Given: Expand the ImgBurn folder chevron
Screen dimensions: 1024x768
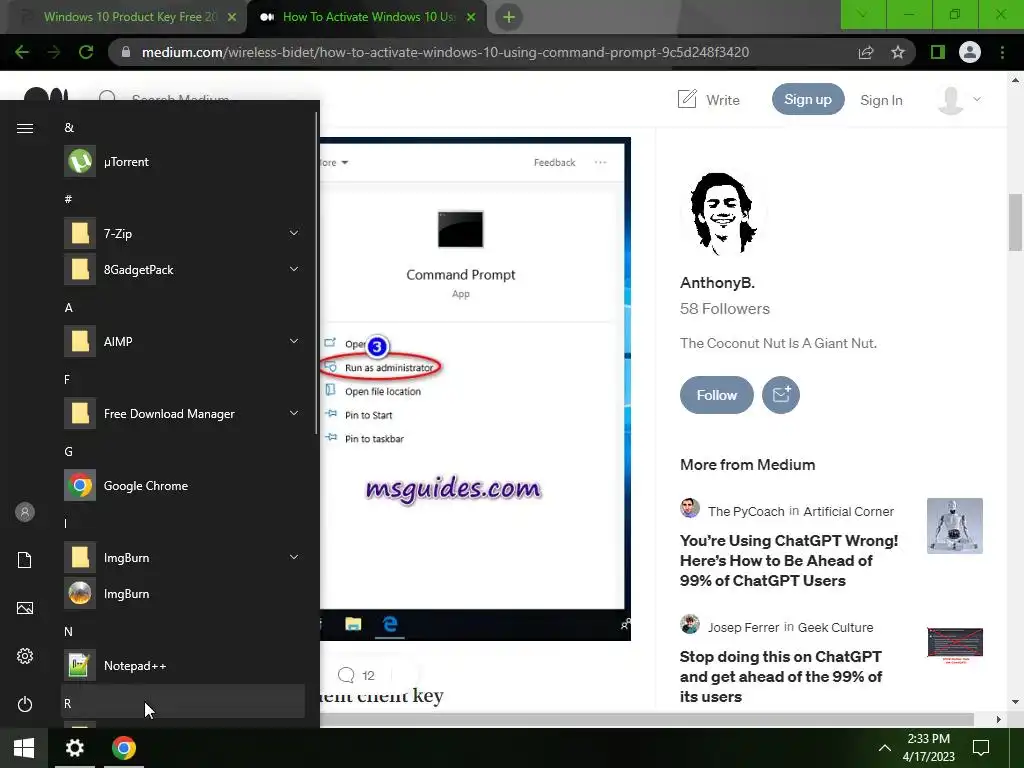Looking at the screenshot, I should 294,557.
